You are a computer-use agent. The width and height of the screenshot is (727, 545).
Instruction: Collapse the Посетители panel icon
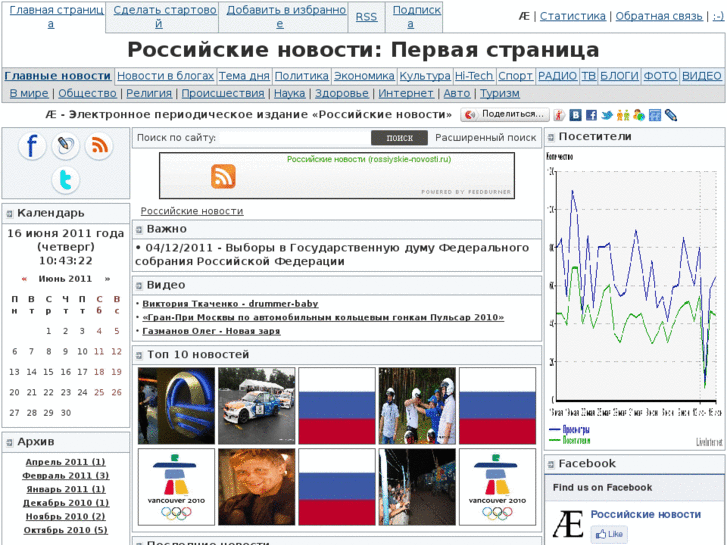[x=551, y=137]
